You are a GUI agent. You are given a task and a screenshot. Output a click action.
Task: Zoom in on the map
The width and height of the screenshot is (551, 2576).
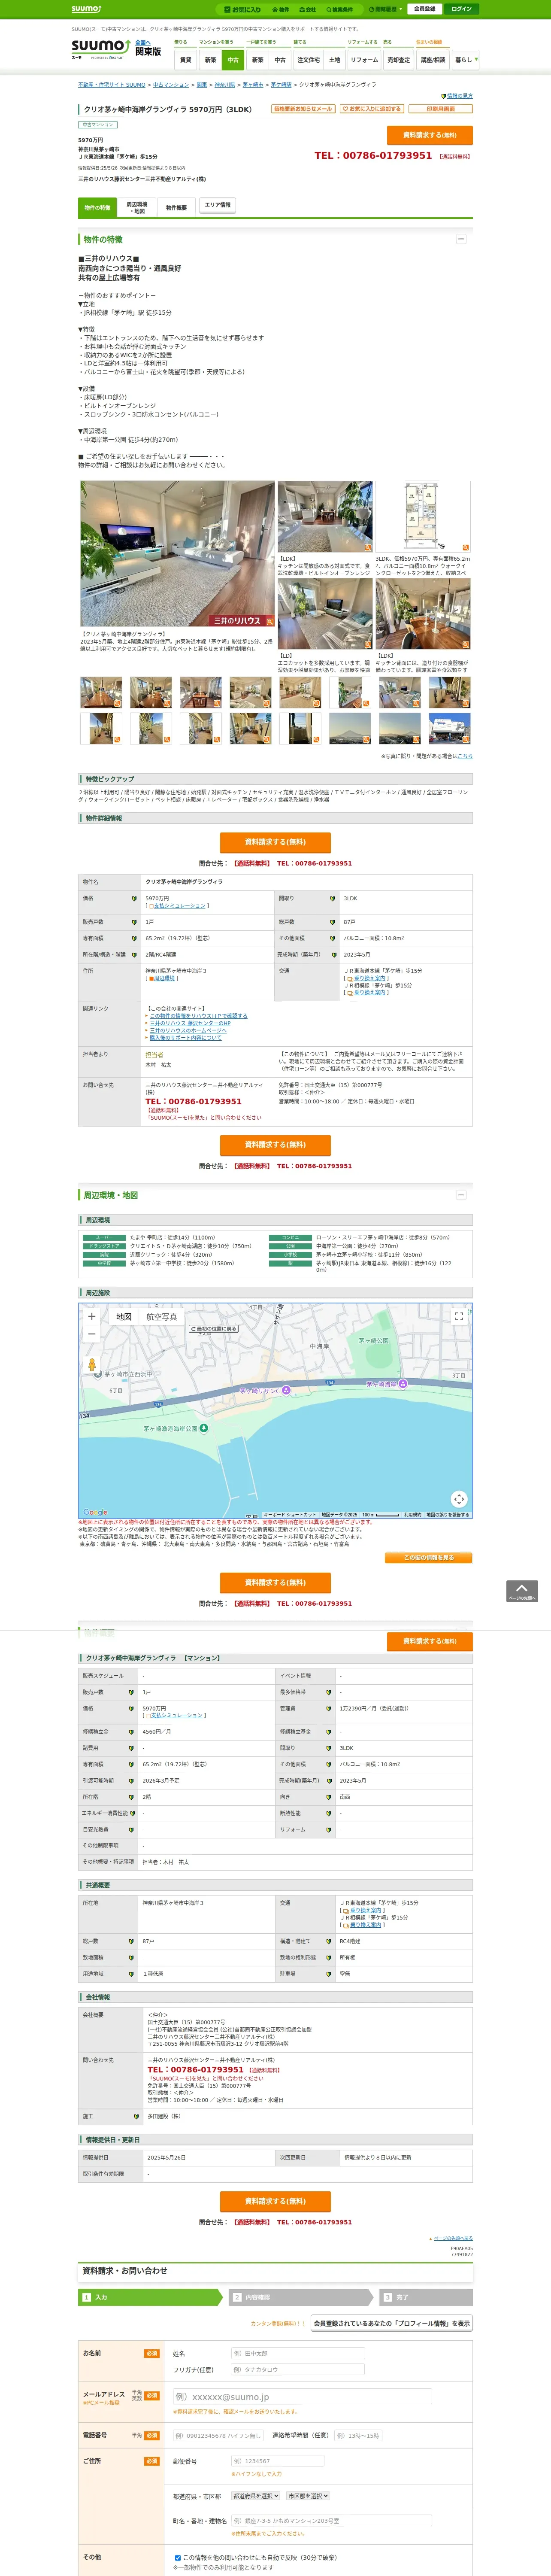click(x=92, y=1316)
